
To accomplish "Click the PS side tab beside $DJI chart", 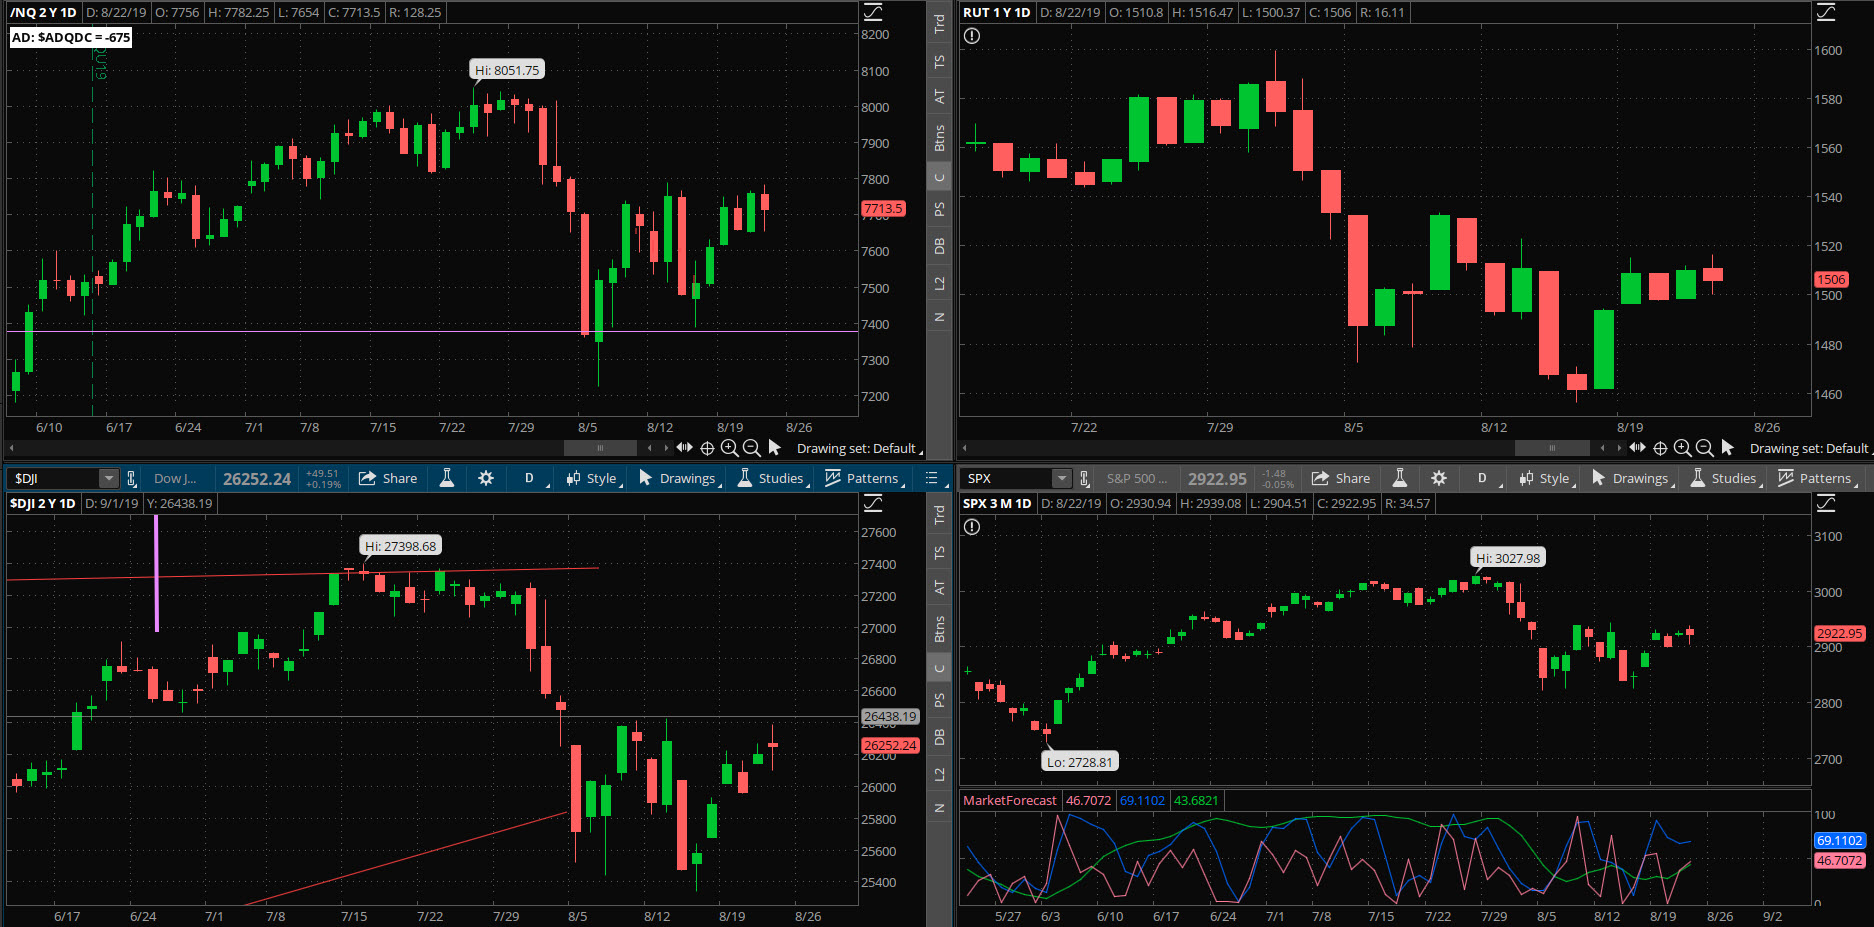I will pyautogui.click(x=939, y=700).
